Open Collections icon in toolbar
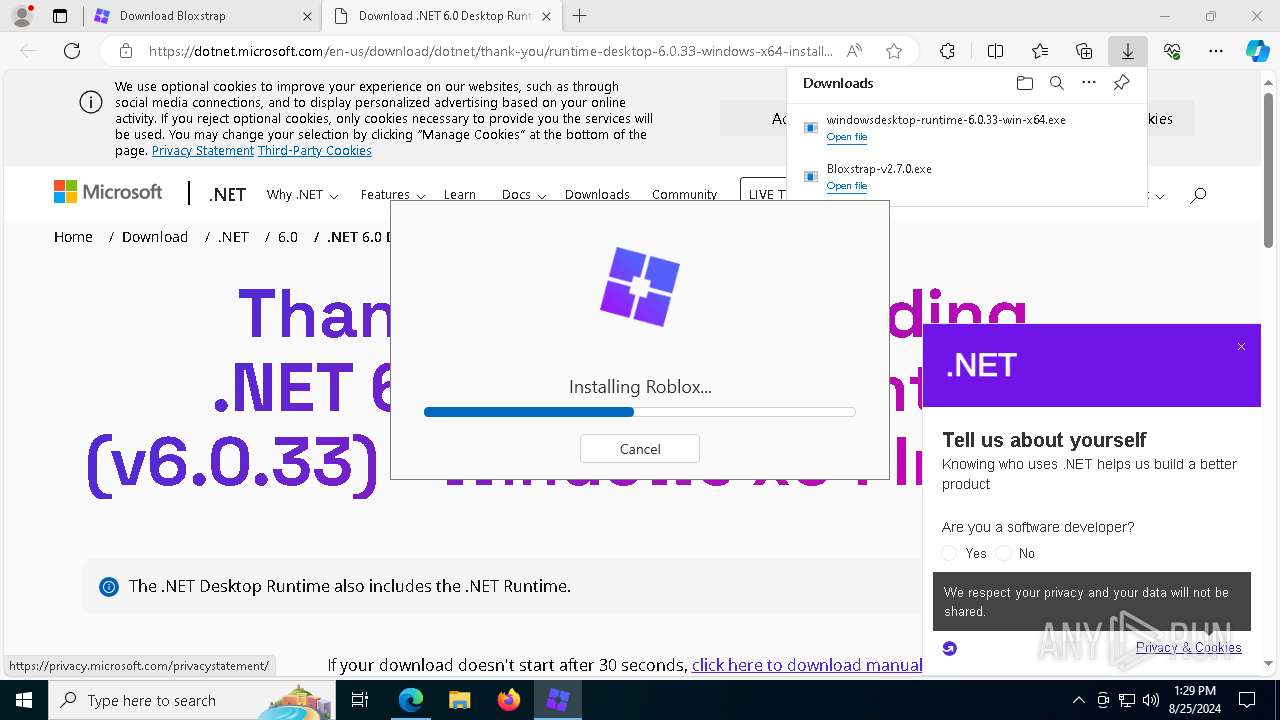The image size is (1280, 720). (1084, 51)
